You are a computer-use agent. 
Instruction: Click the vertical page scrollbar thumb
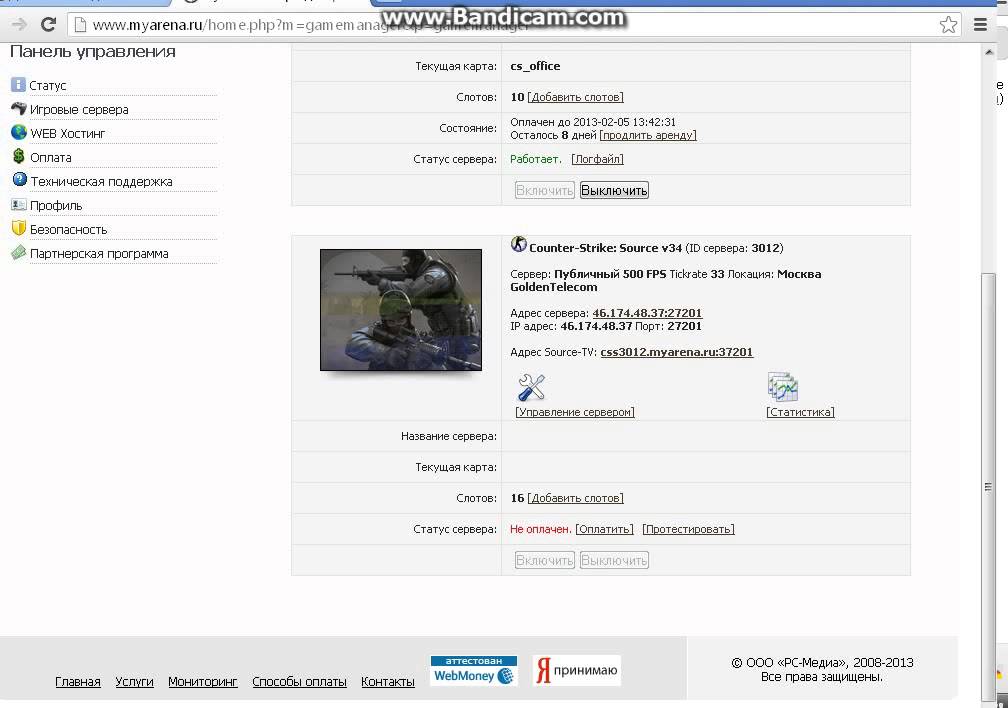point(988,487)
